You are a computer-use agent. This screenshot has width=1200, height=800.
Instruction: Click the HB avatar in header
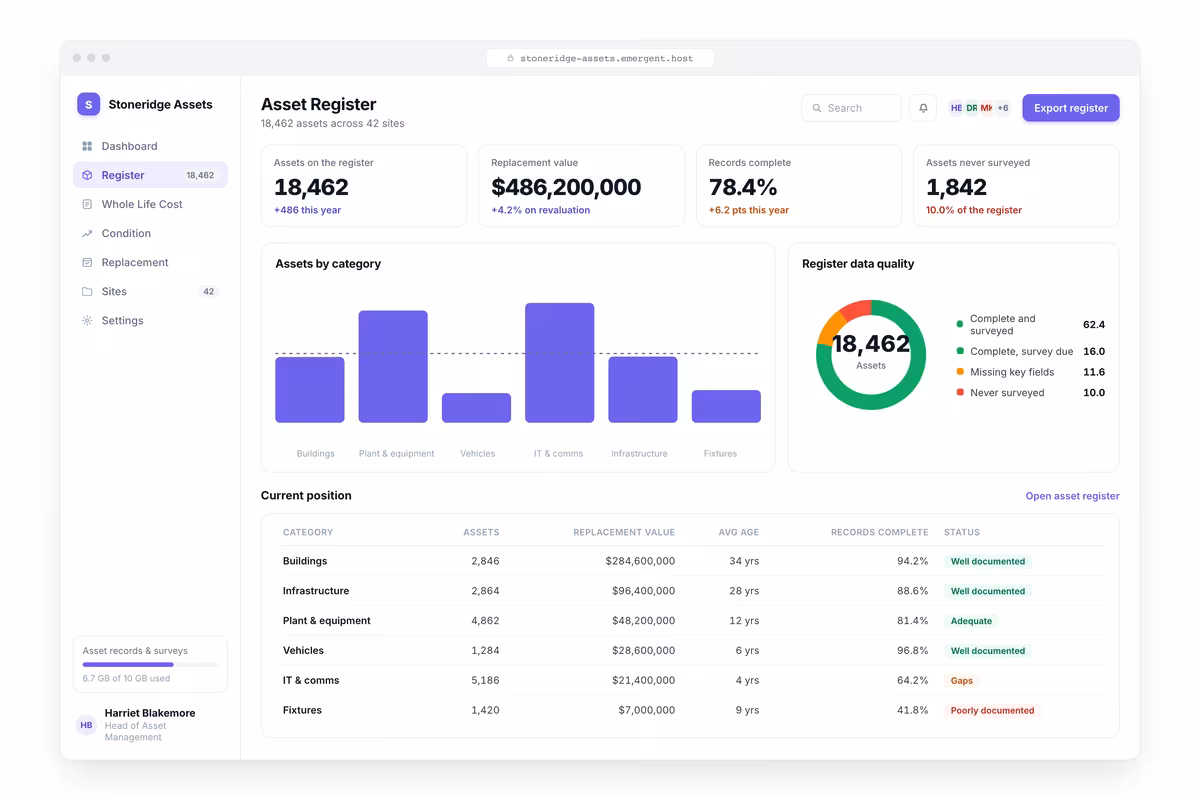click(956, 108)
